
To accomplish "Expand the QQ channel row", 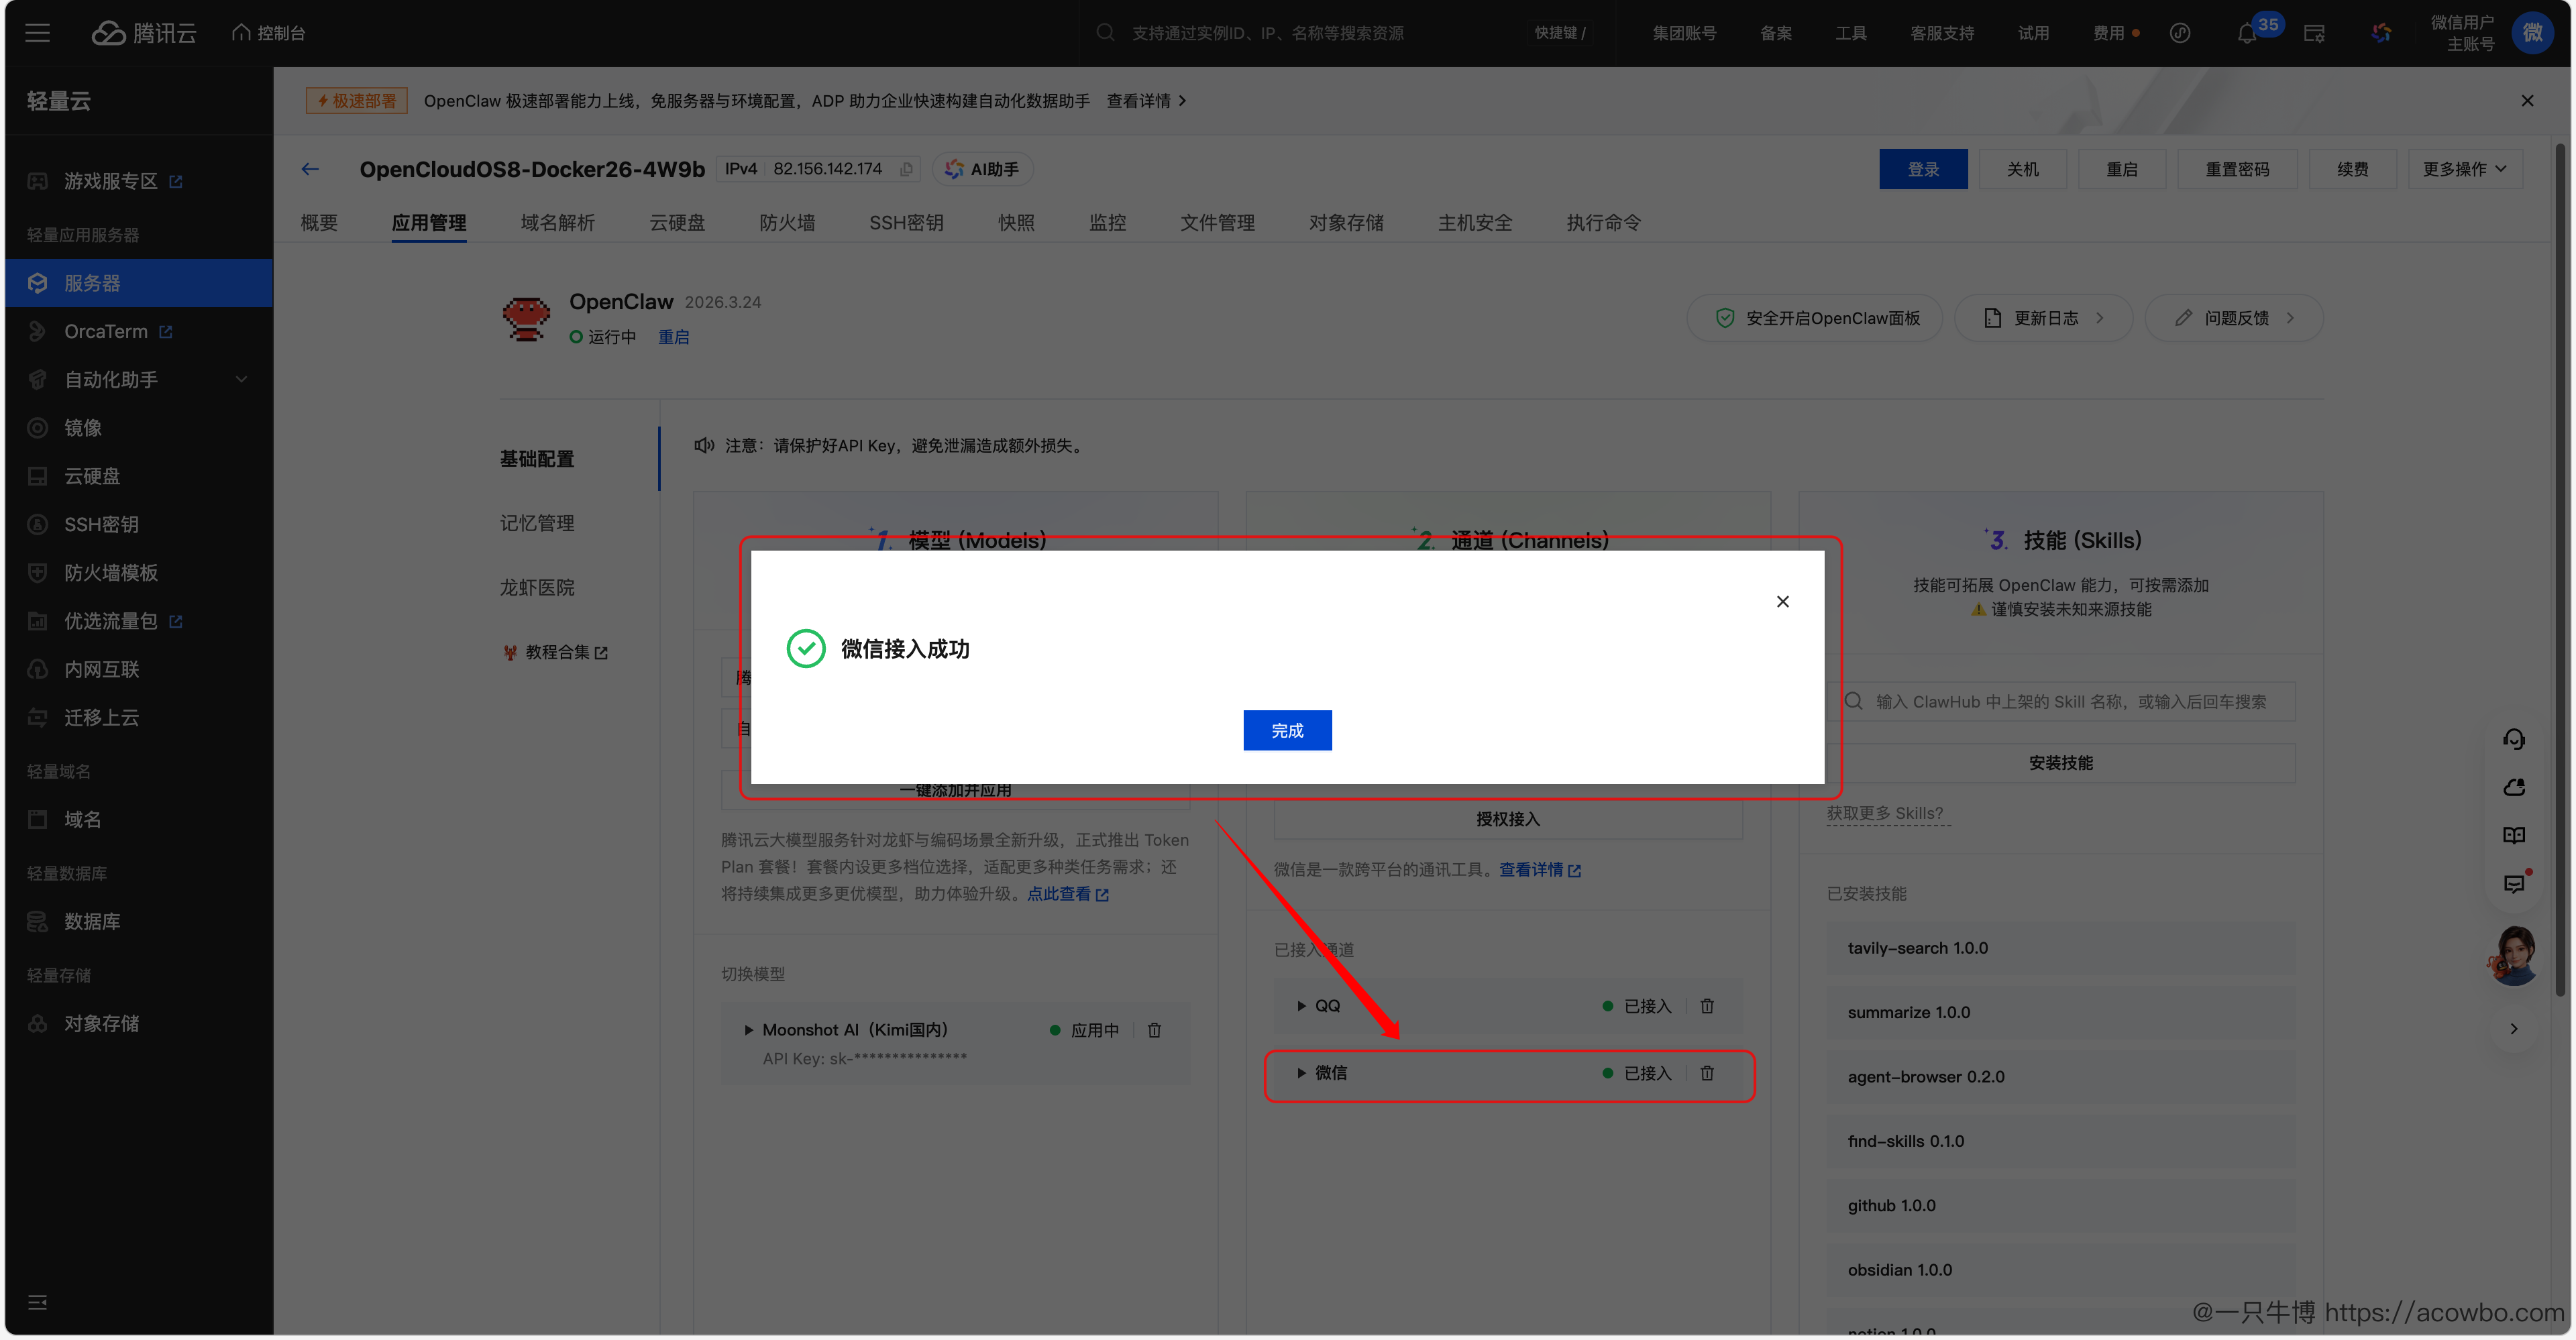I will click(x=1301, y=1006).
